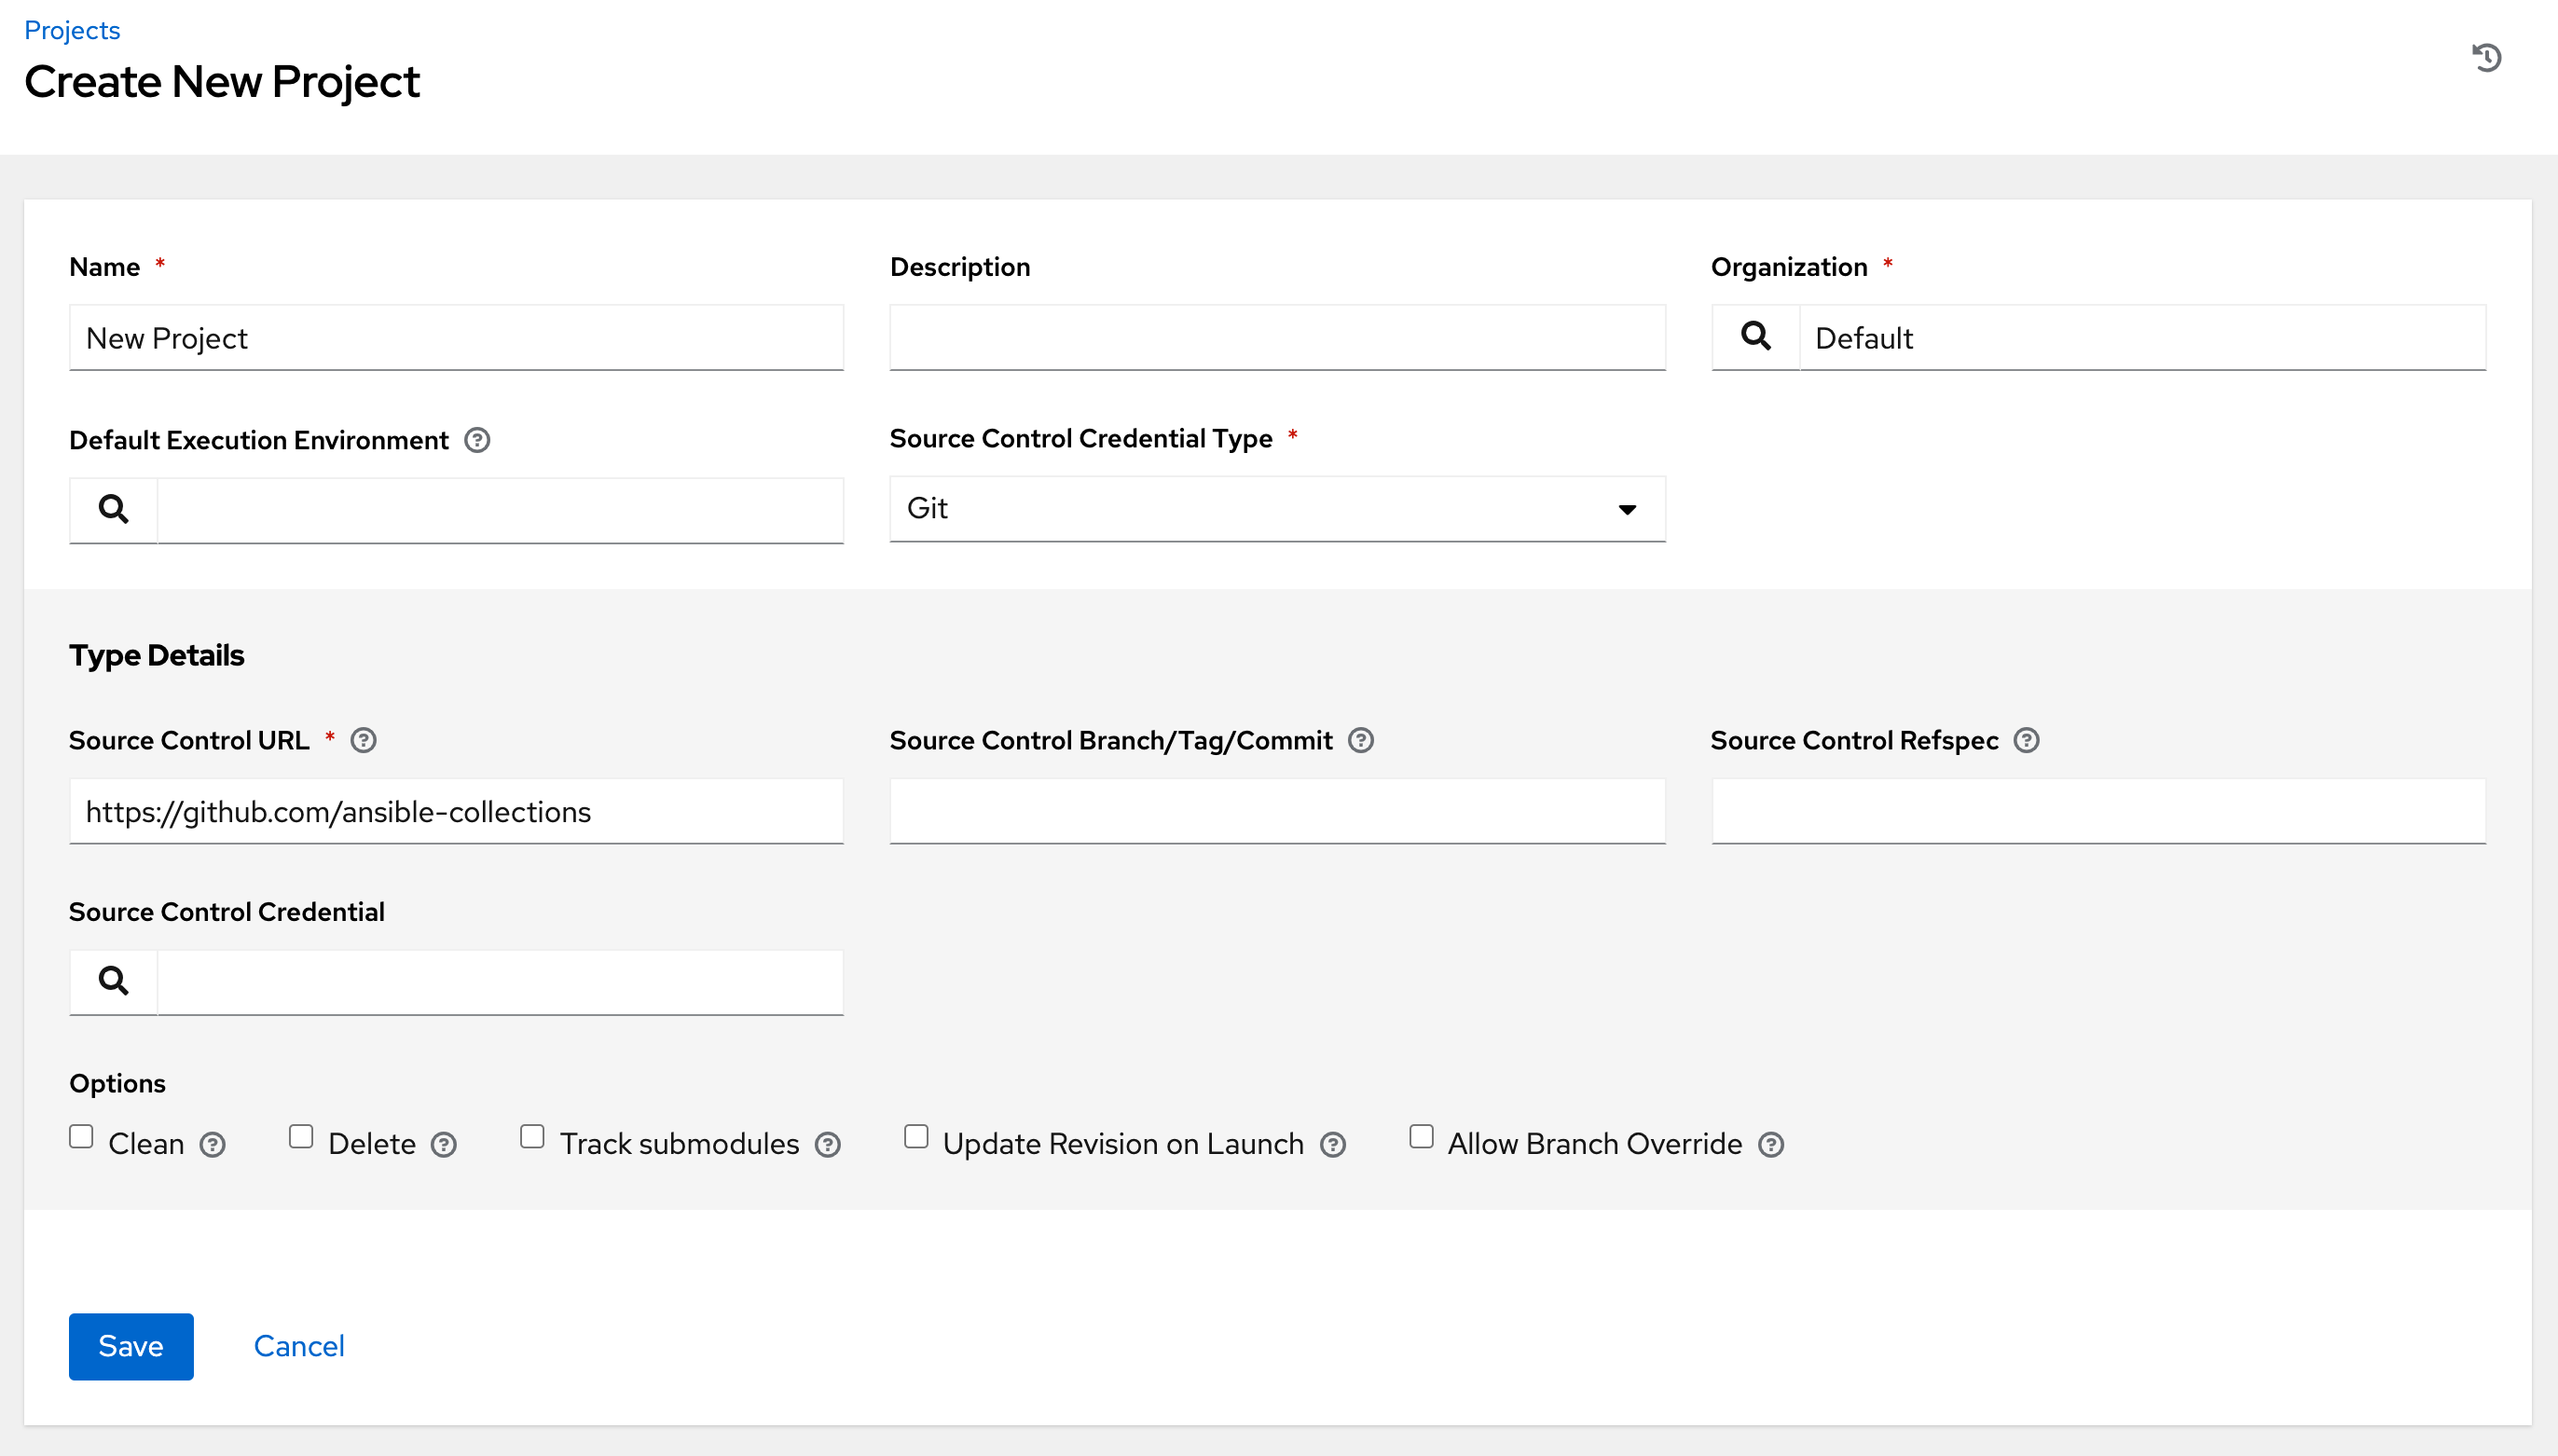Viewport: 2558px width, 1456px height.
Task: Click the Default Execution Environment text field
Action: tap(500, 510)
